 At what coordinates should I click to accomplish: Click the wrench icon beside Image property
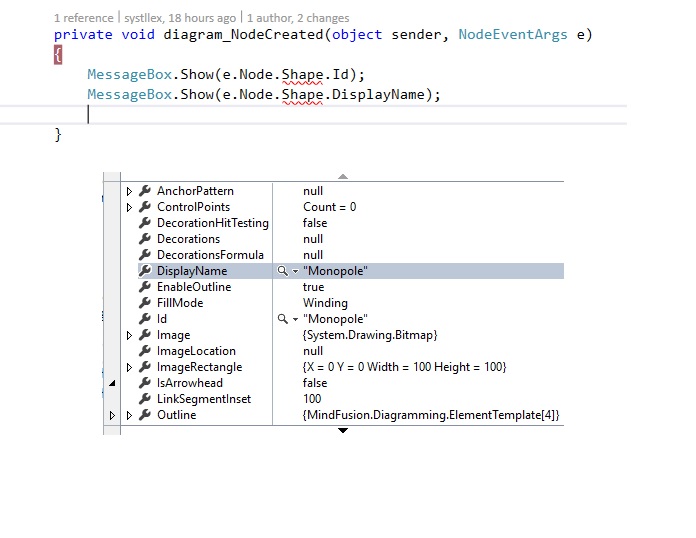coord(145,335)
